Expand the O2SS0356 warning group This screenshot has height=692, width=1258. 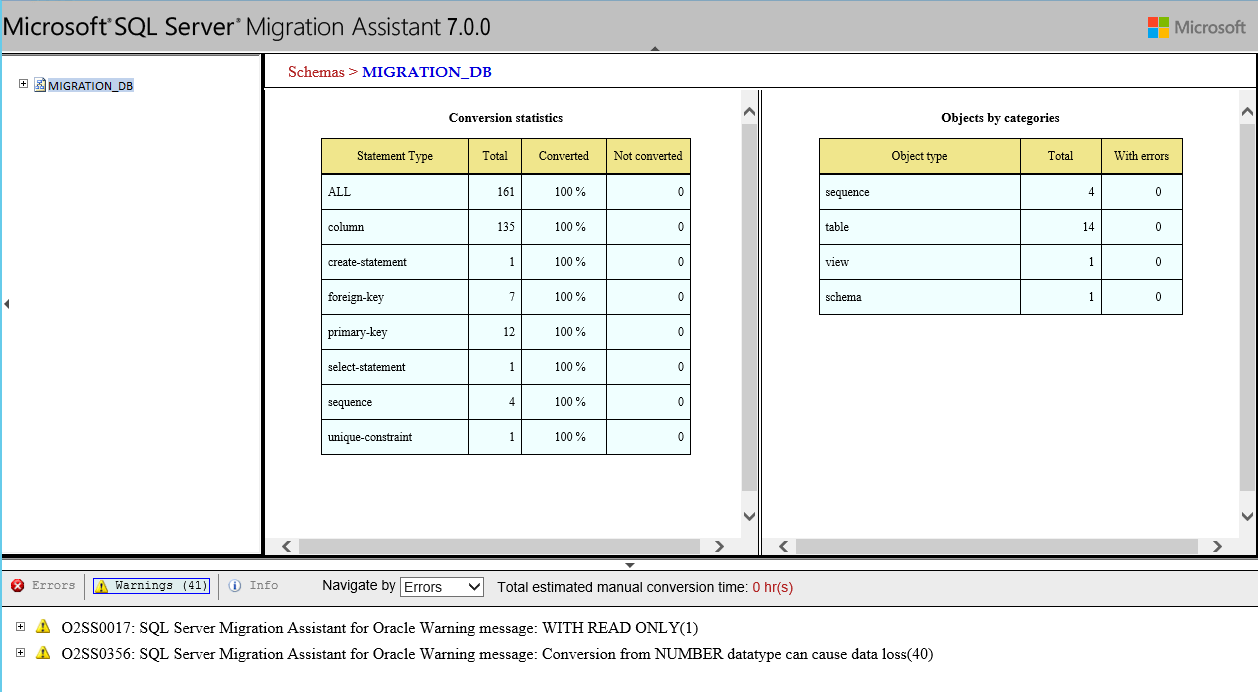pos(20,653)
